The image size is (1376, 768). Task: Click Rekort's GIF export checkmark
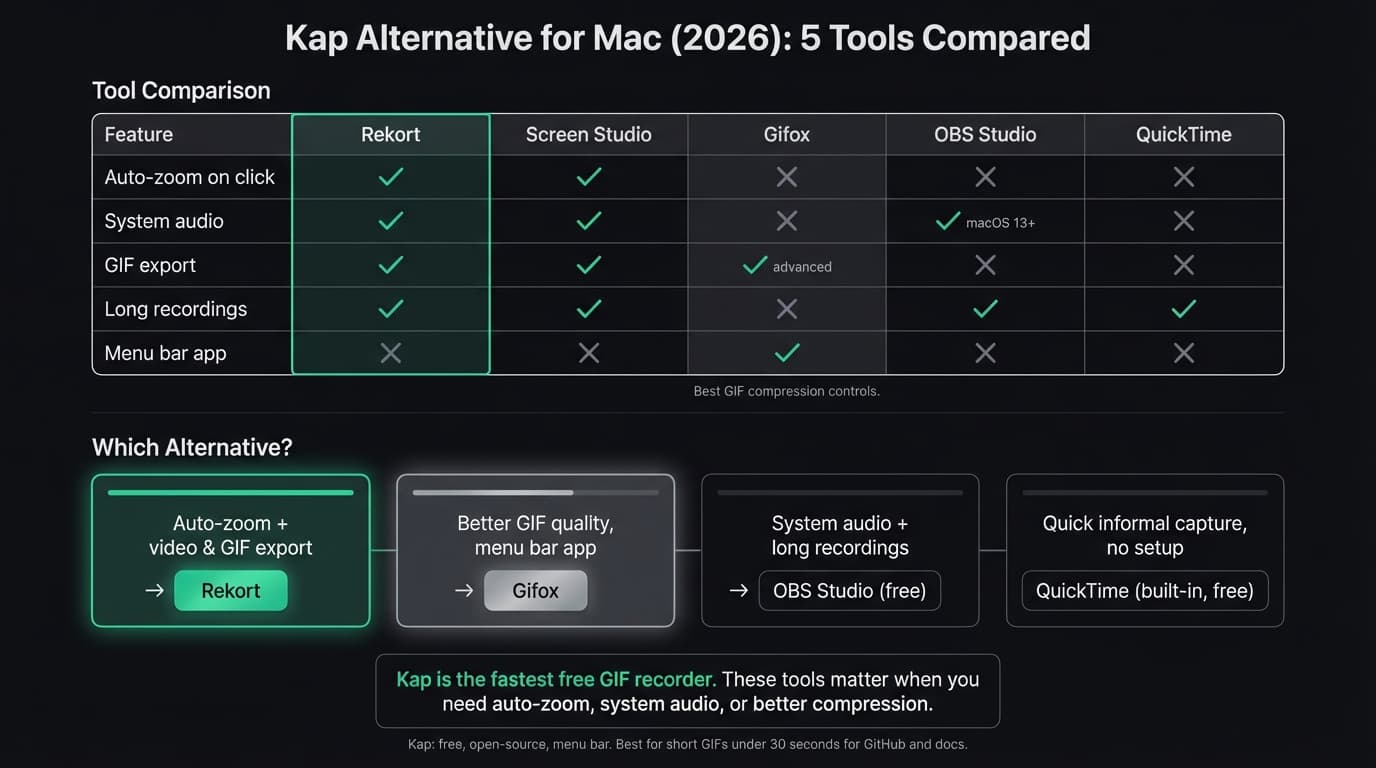(x=391, y=265)
